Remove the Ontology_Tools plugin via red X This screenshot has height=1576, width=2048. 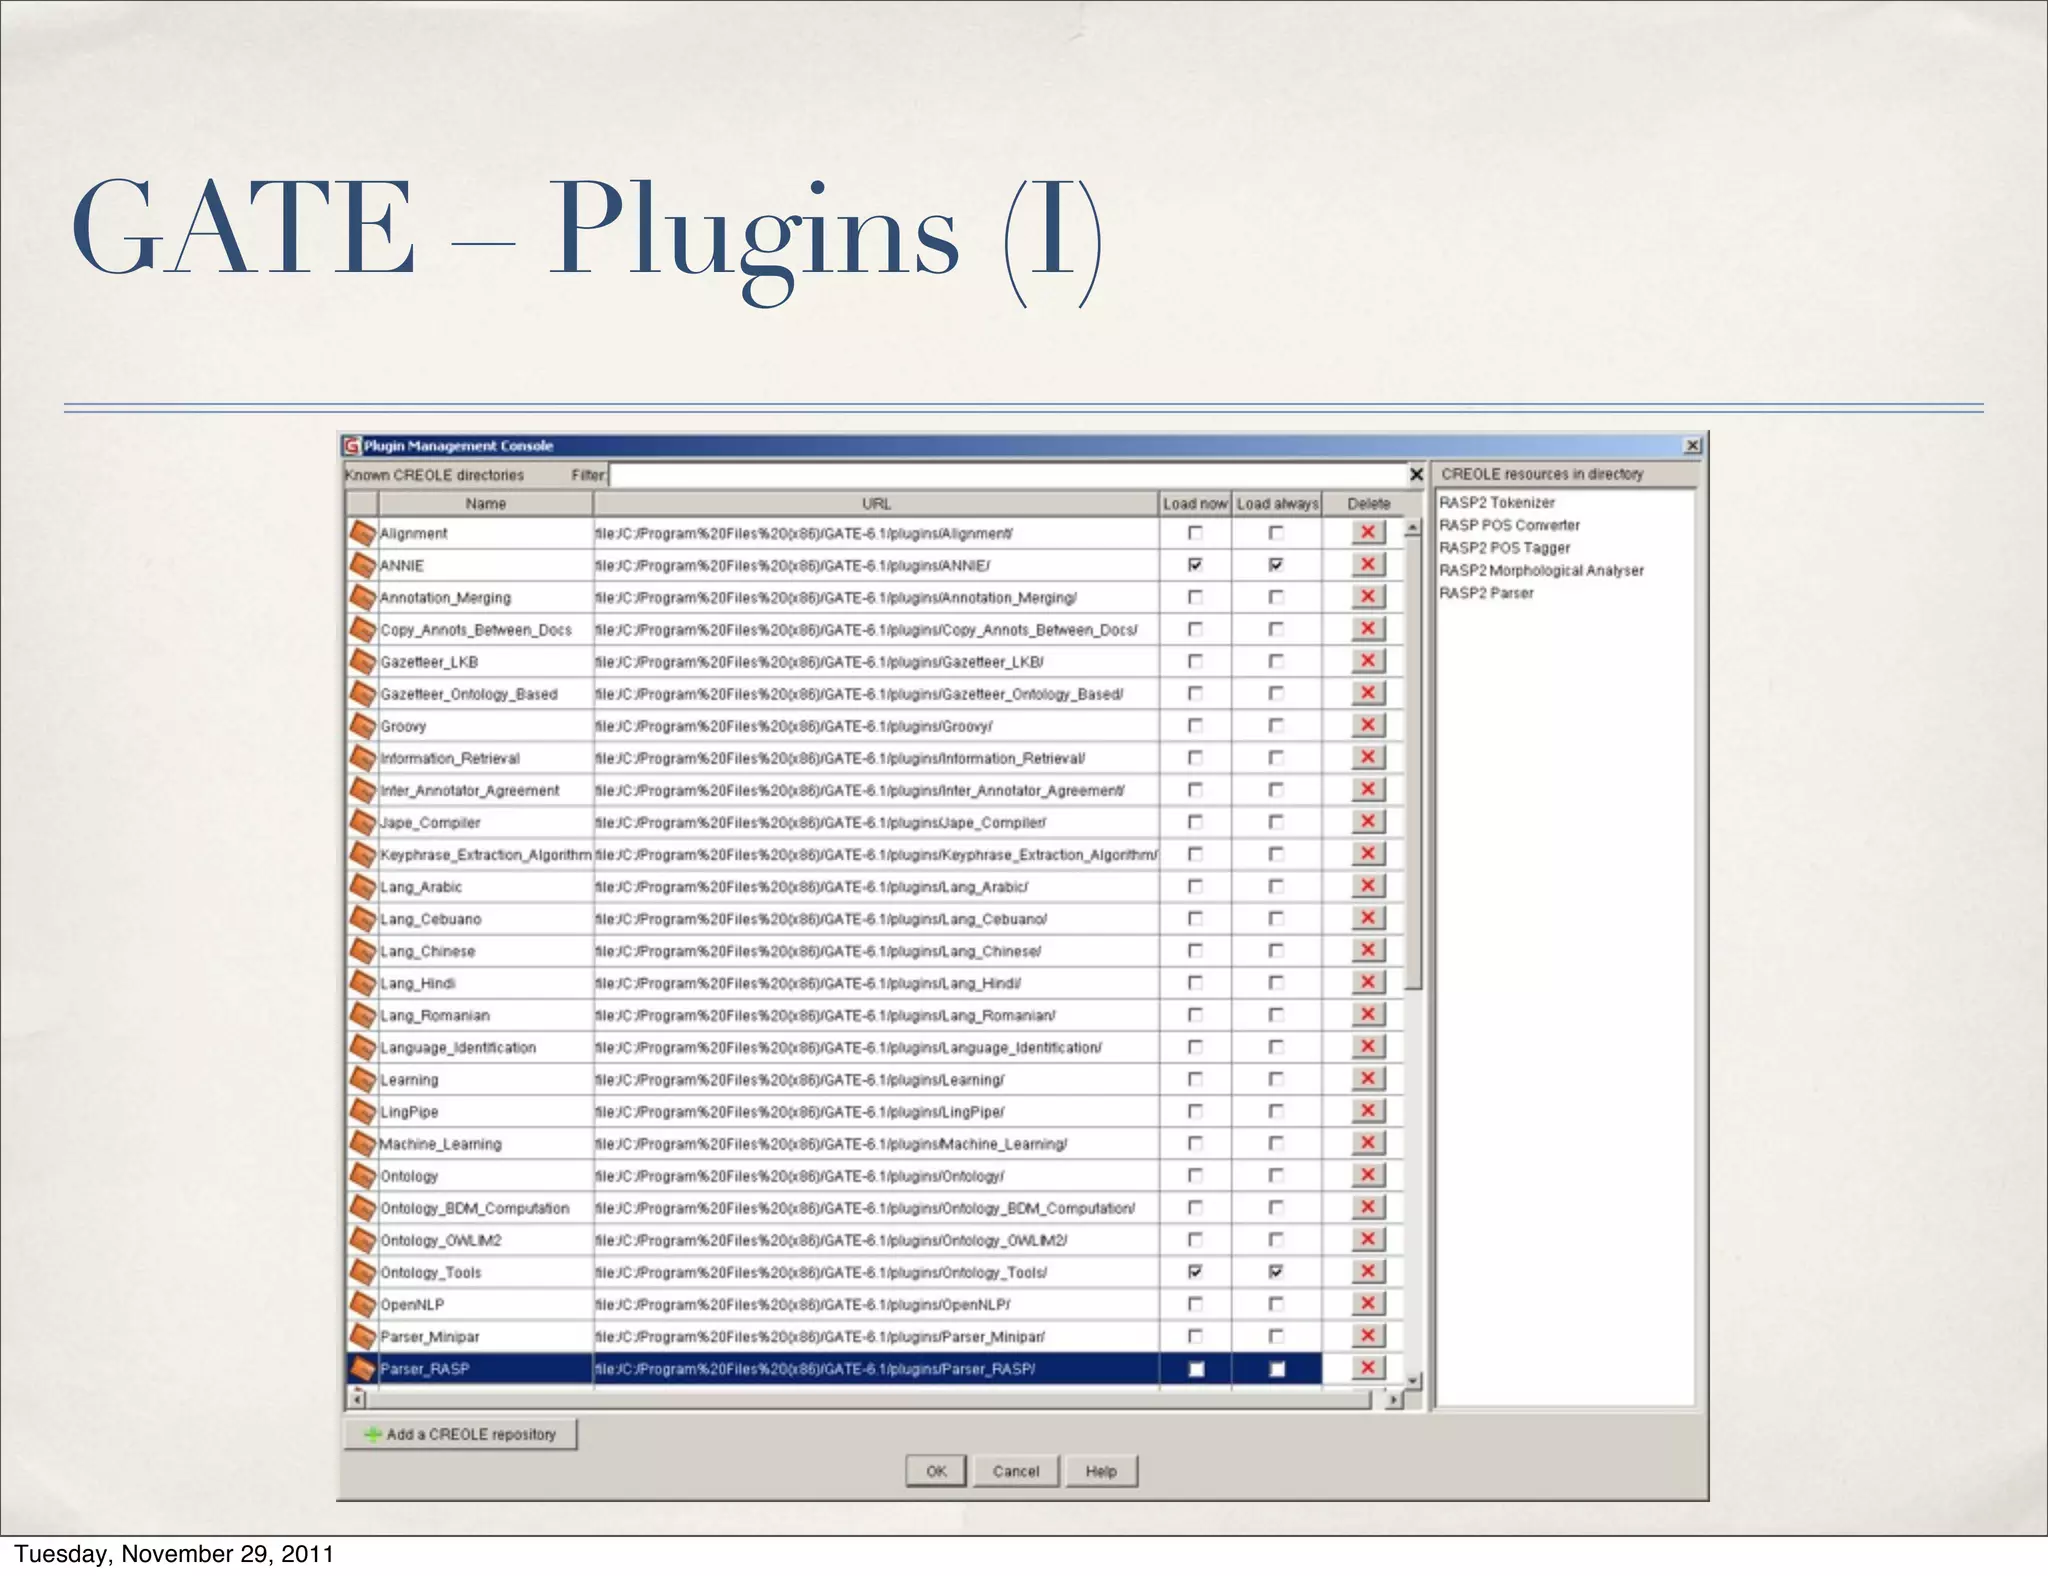pos(1367,1272)
